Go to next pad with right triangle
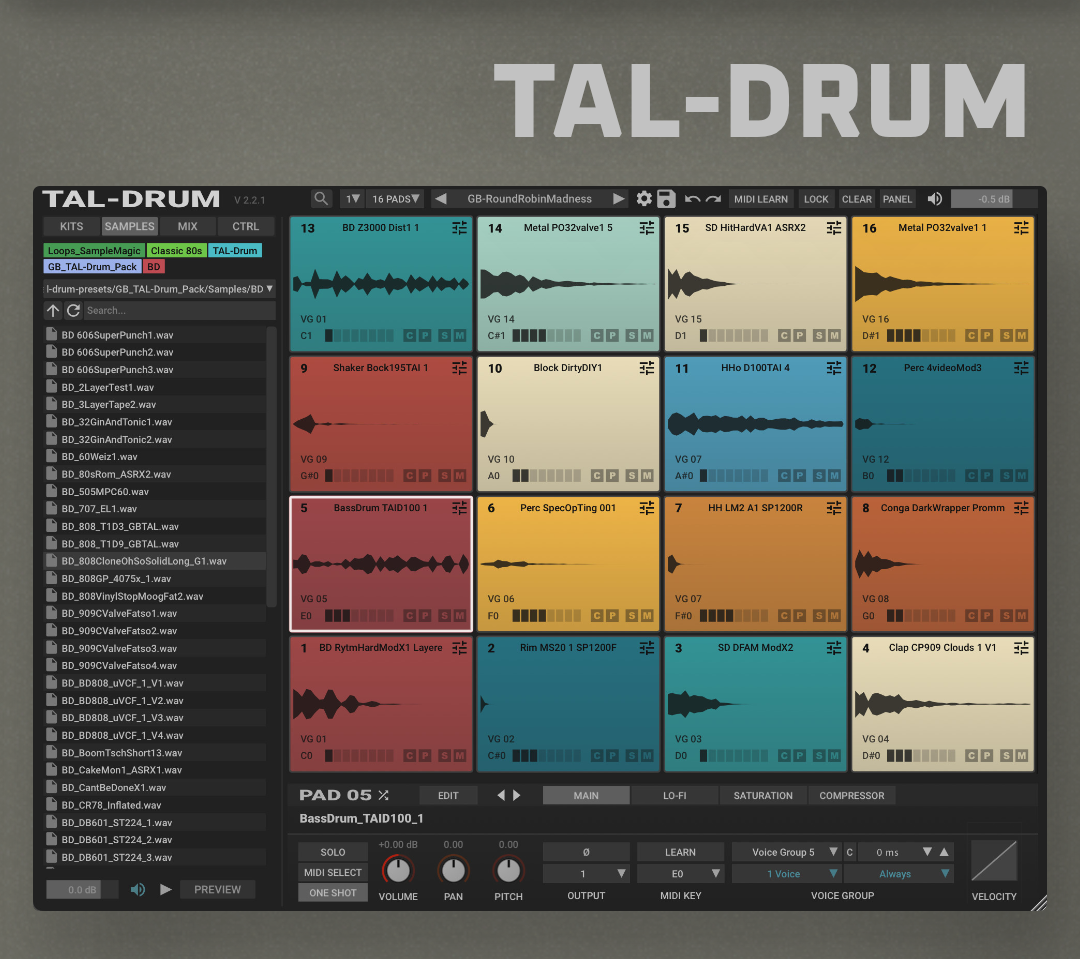The height and width of the screenshot is (959, 1080). (x=517, y=795)
